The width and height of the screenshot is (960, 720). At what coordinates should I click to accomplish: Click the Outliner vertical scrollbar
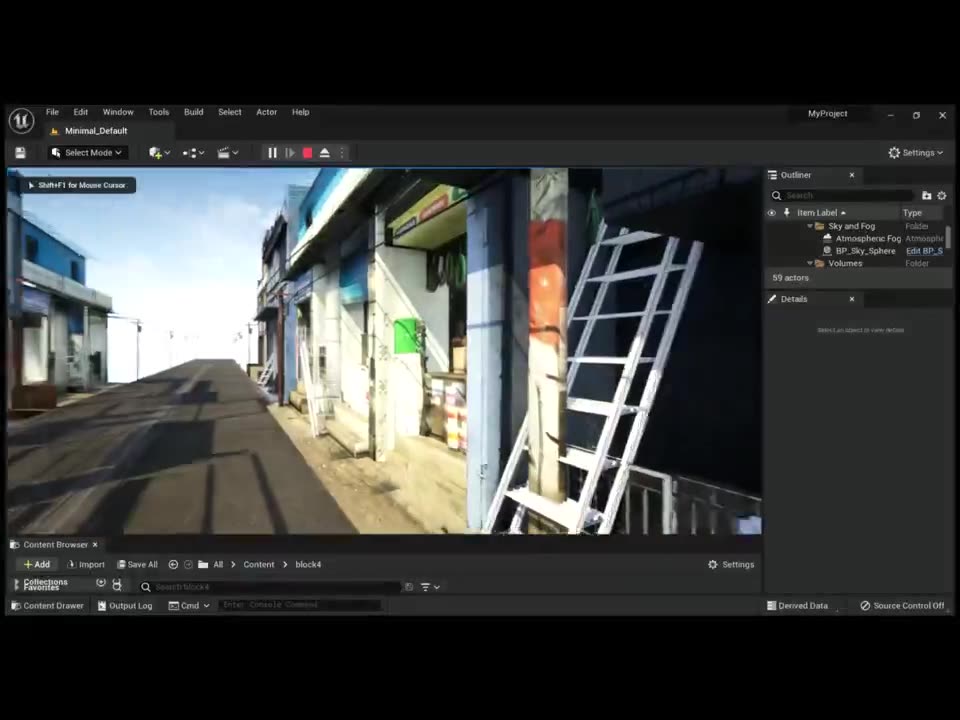(x=948, y=237)
